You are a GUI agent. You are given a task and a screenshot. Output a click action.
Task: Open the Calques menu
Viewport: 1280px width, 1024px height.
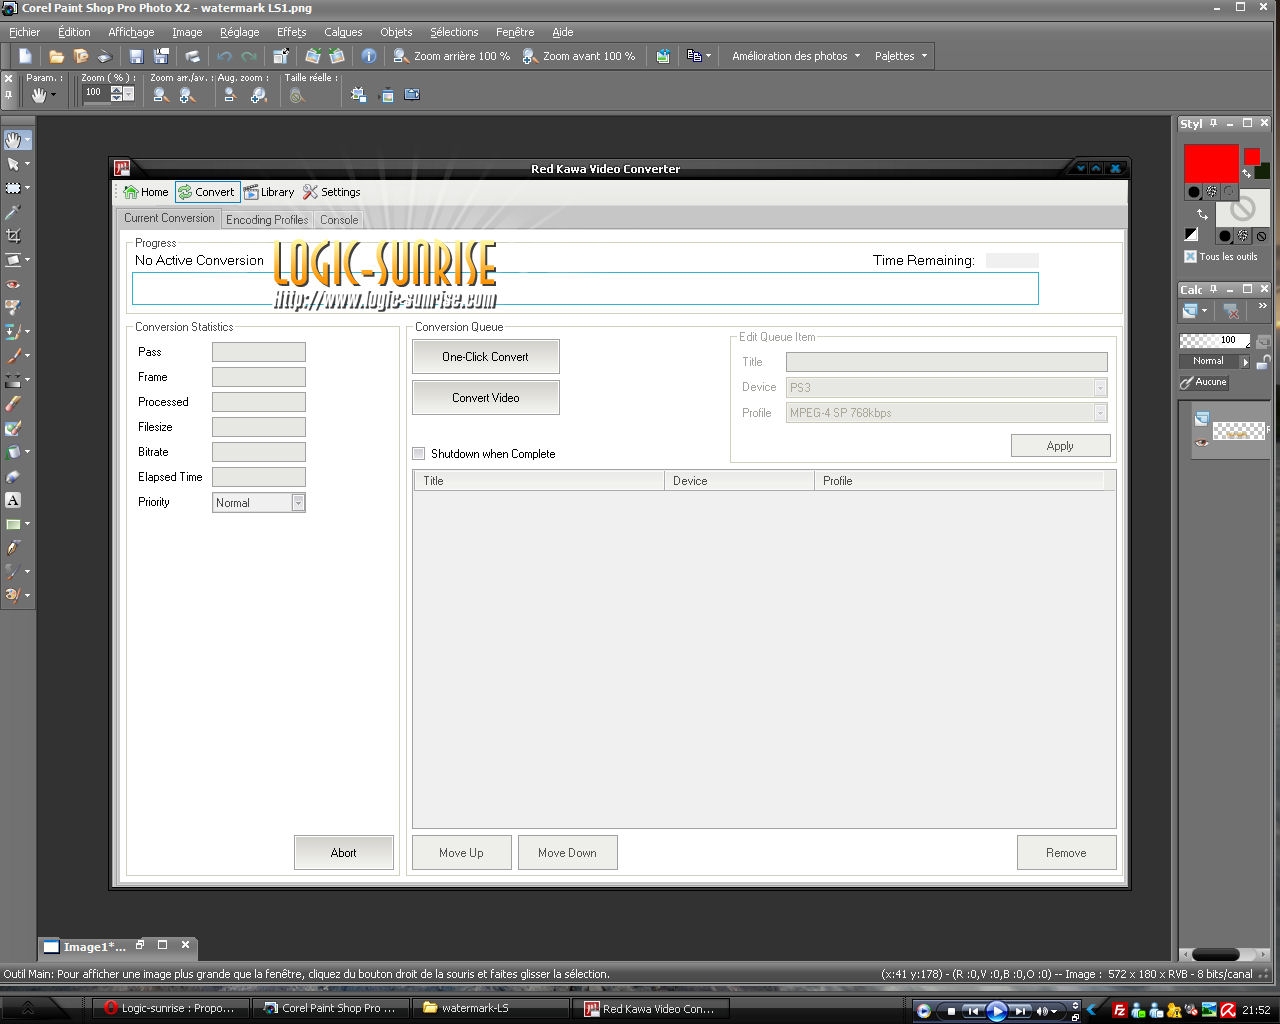click(343, 32)
